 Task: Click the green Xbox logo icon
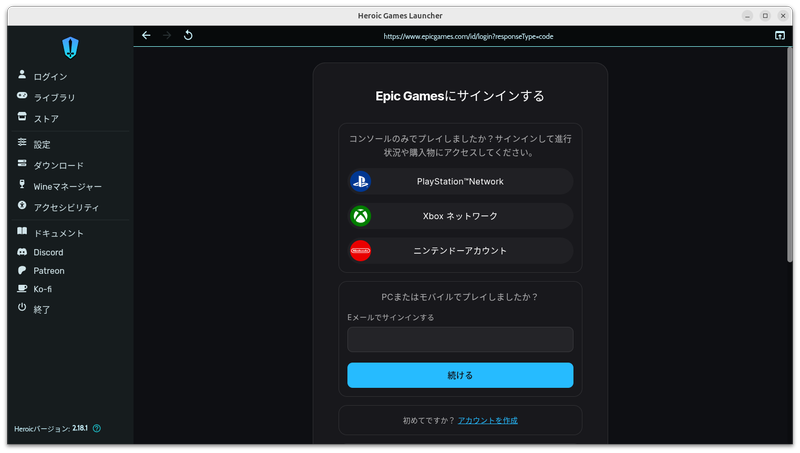pos(360,216)
